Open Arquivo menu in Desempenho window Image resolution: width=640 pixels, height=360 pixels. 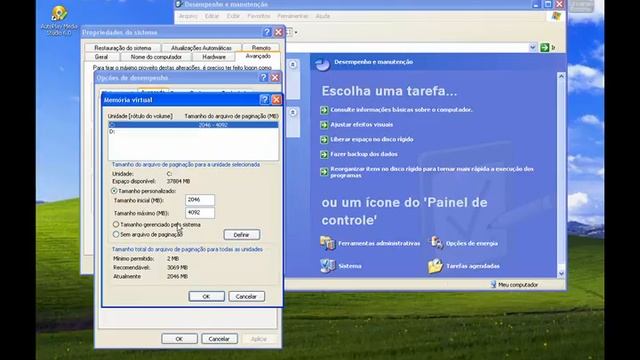click(x=188, y=16)
